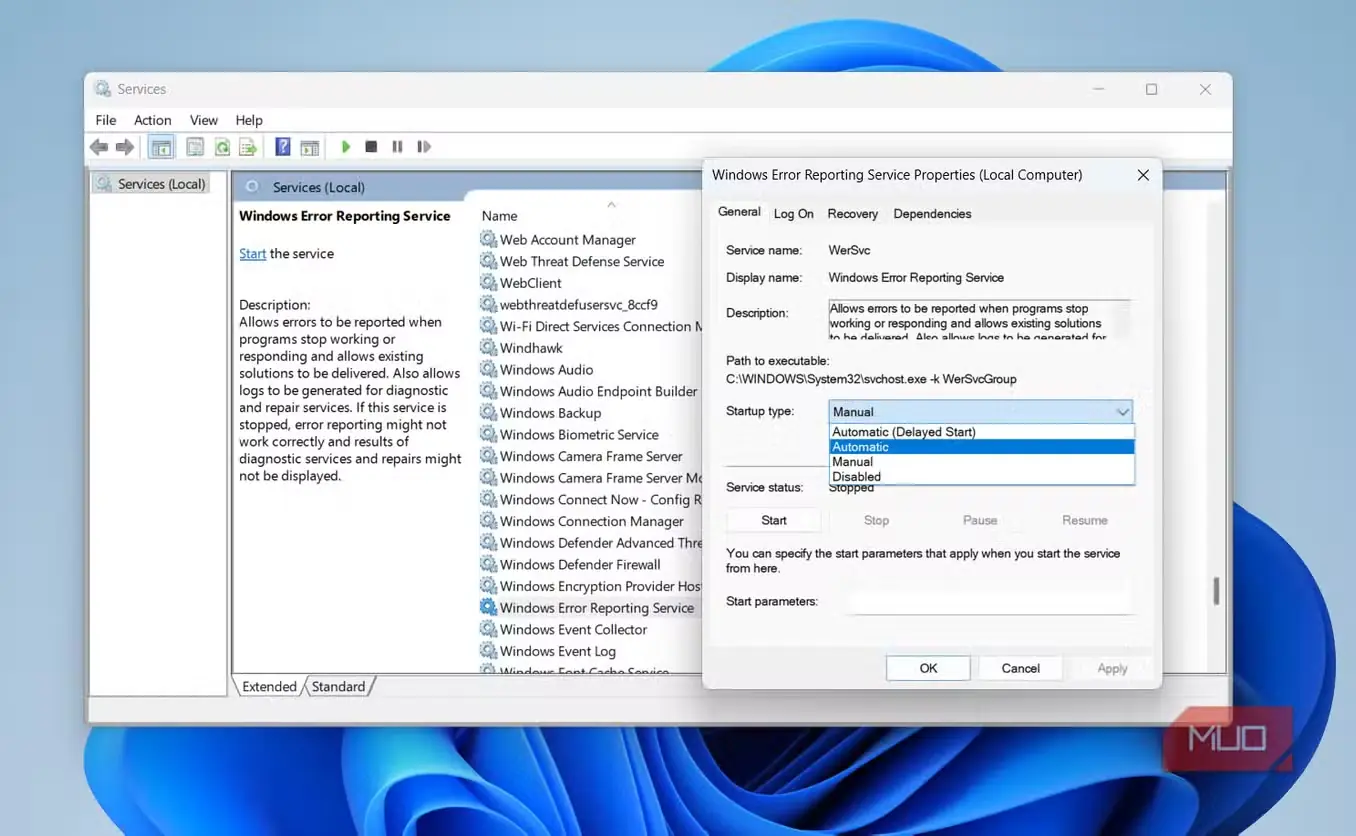Viewport: 1356px width, 836px height.
Task: Click the Start button in Properties dialog
Action: coord(774,520)
